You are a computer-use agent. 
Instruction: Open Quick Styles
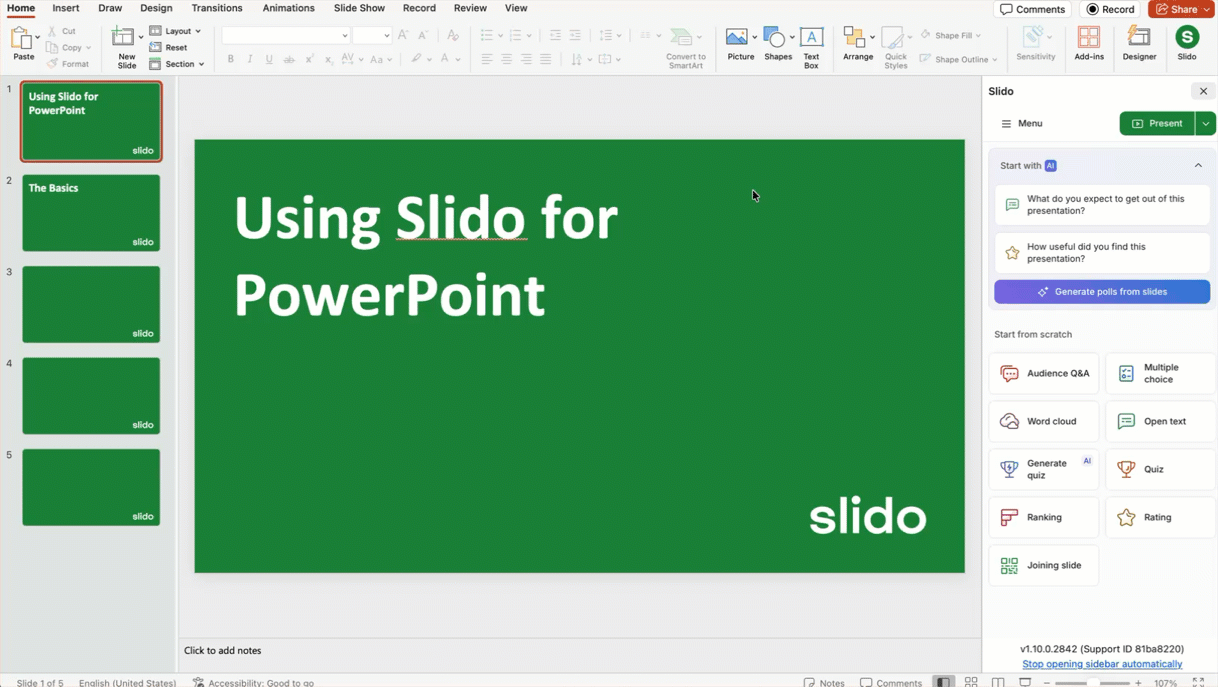click(896, 47)
